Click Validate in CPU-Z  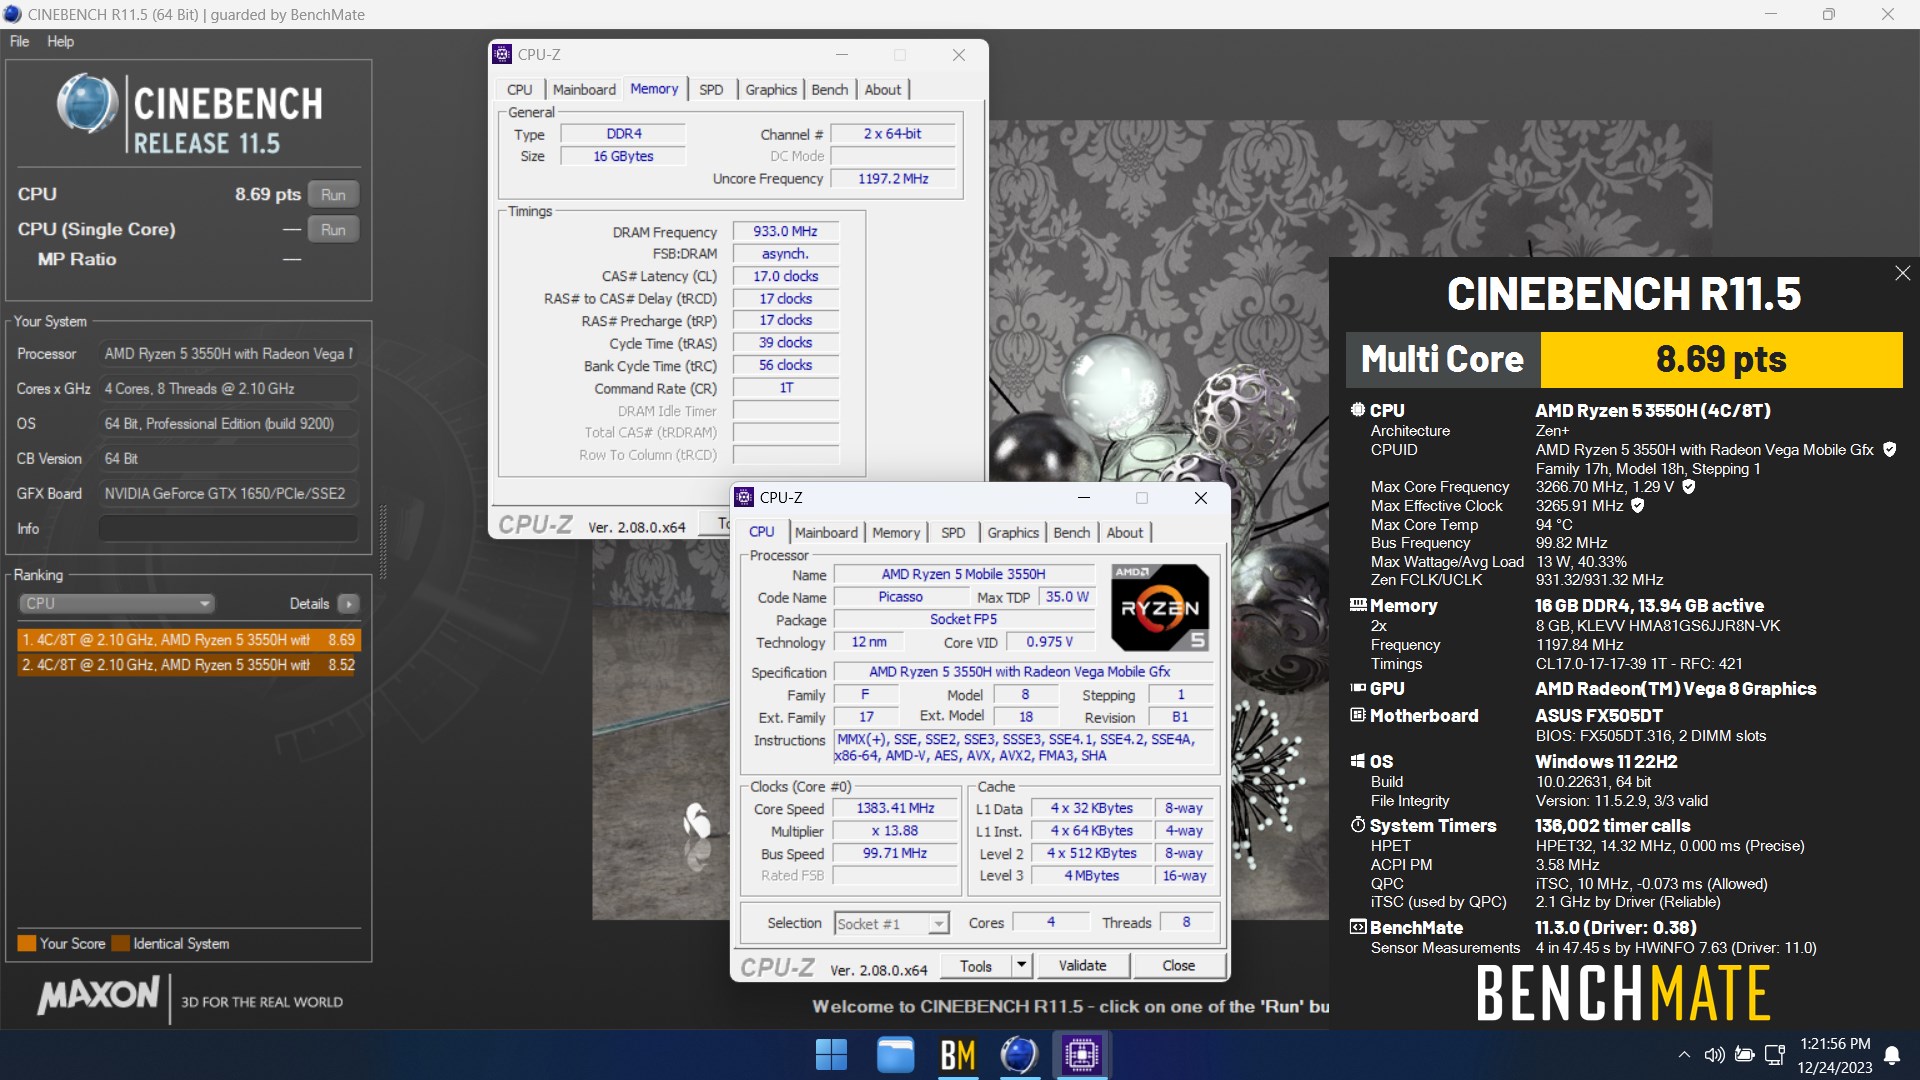pos(1083,966)
